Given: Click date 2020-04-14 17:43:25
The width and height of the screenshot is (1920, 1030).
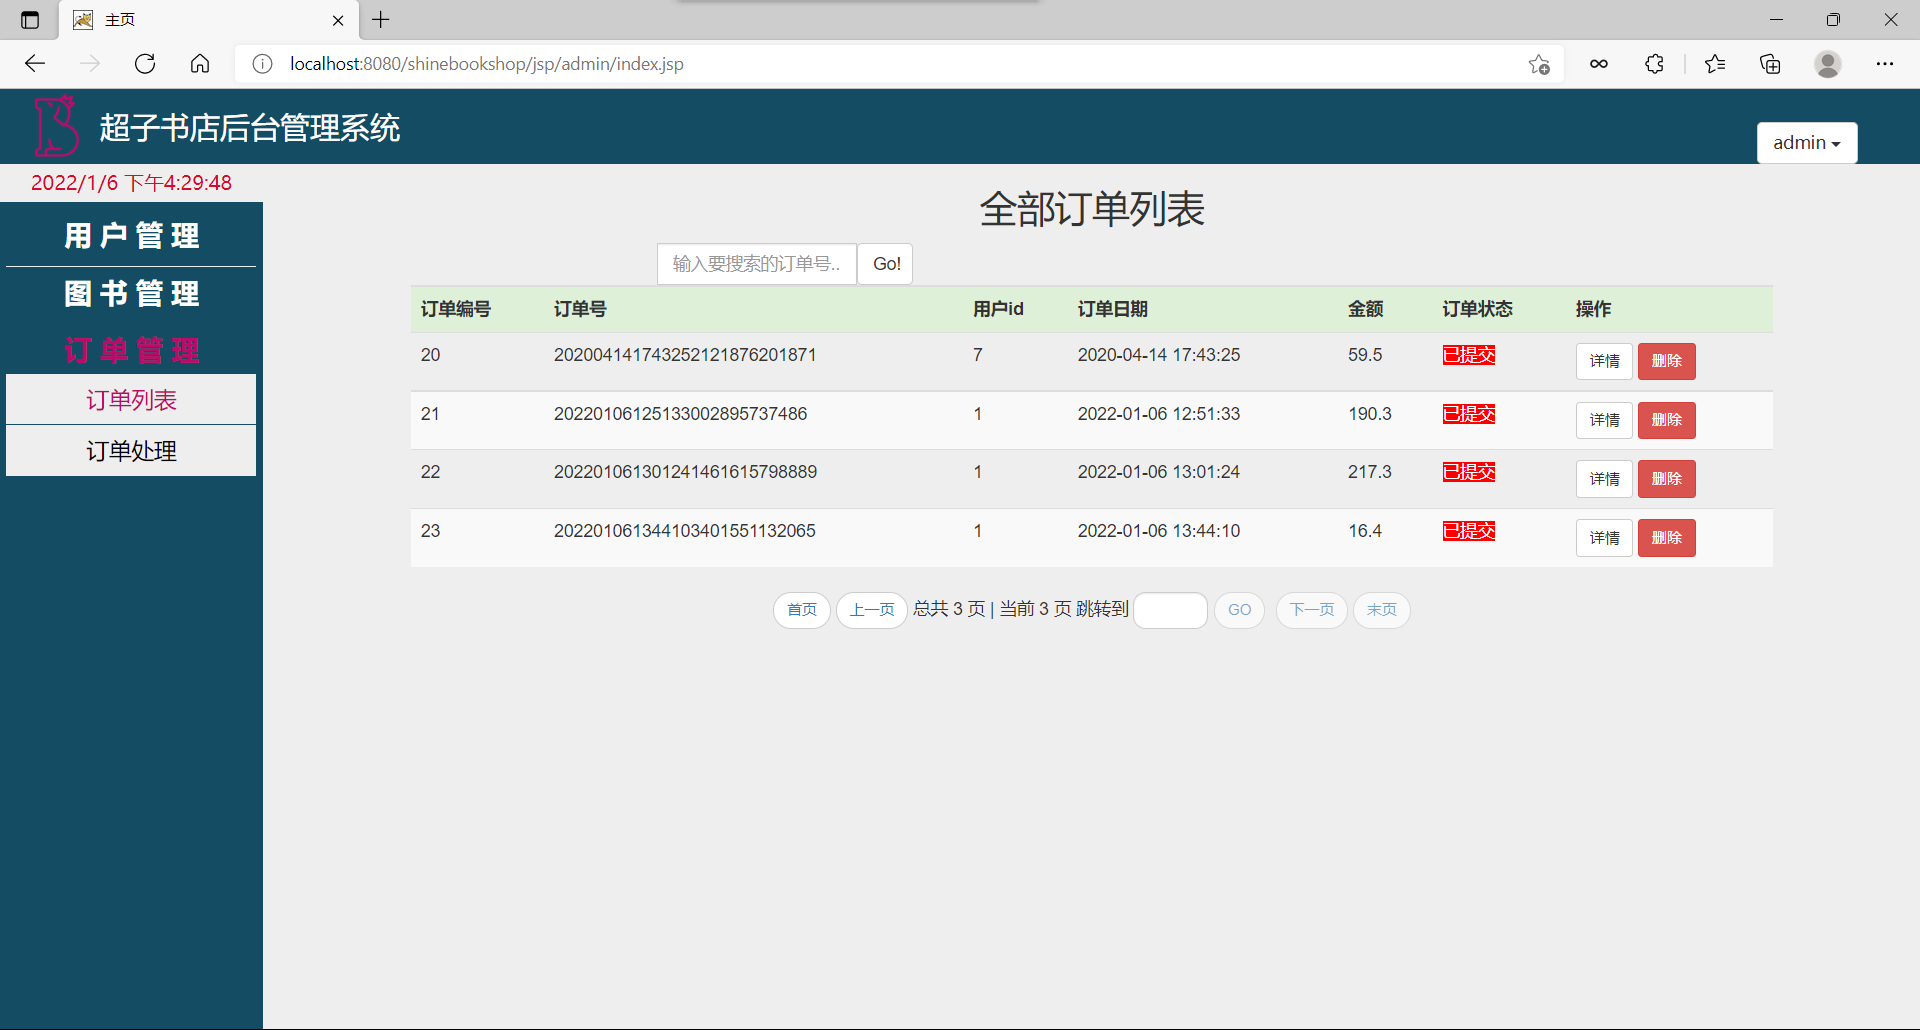Looking at the screenshot, I should (x=1159, y=355).
